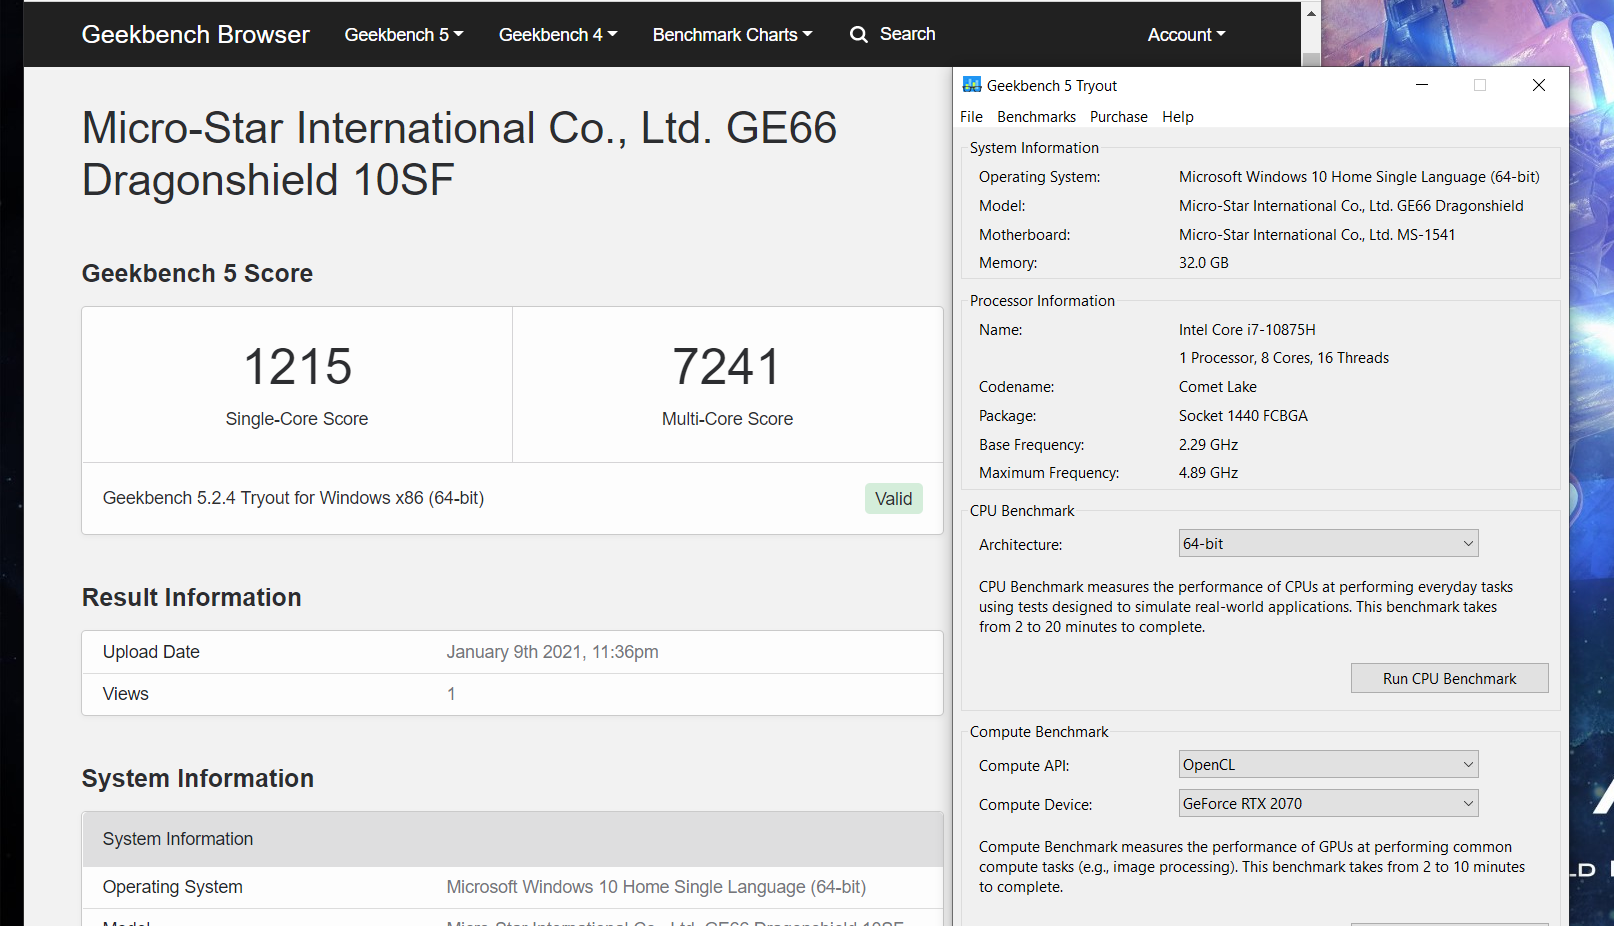Viewport: 1614px width, 926px height.
Task: Click the browser scrollbar up arrow
Action: click(x=1311, y=14)
